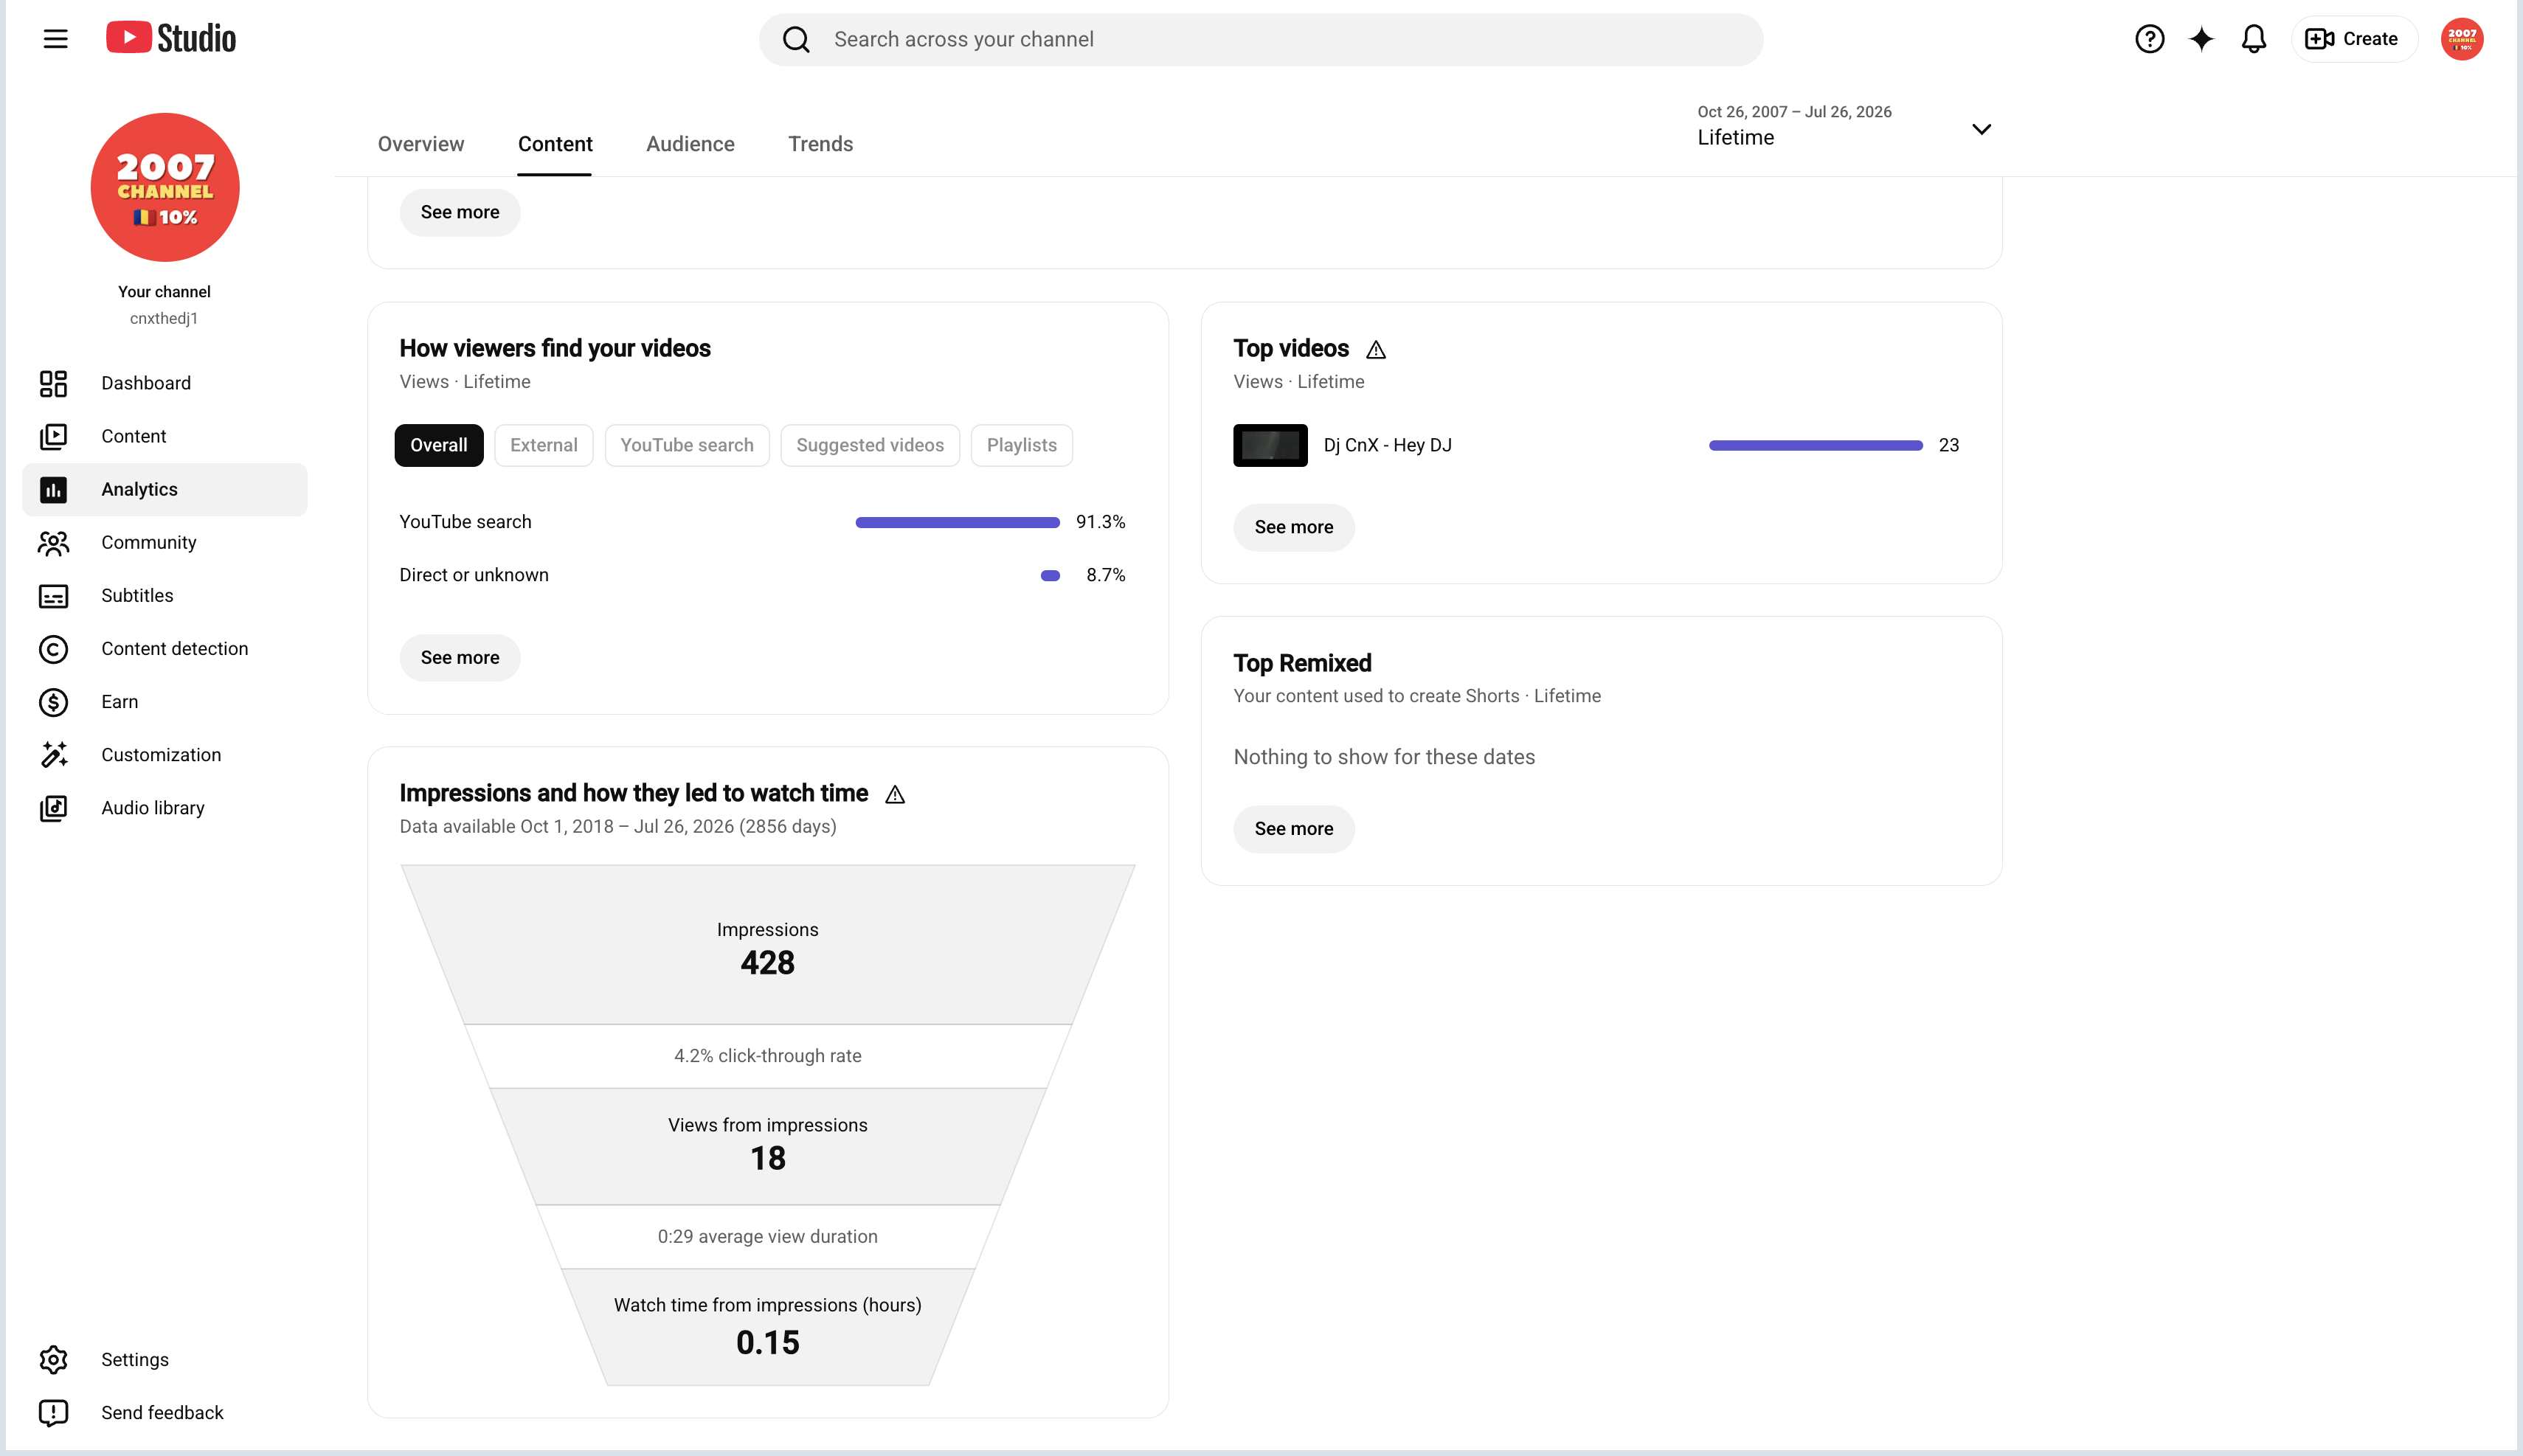
Task: Click the Top videos 23 views bar
Action: [1815, 445]
